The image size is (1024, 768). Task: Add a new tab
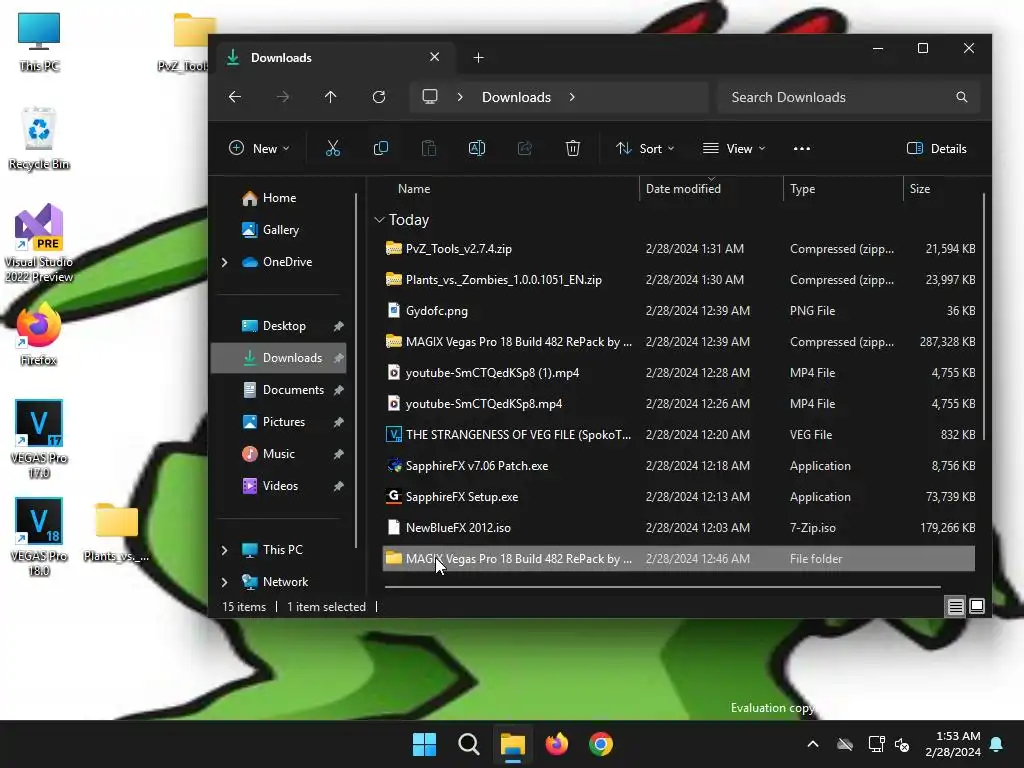(x=478, y=57)
